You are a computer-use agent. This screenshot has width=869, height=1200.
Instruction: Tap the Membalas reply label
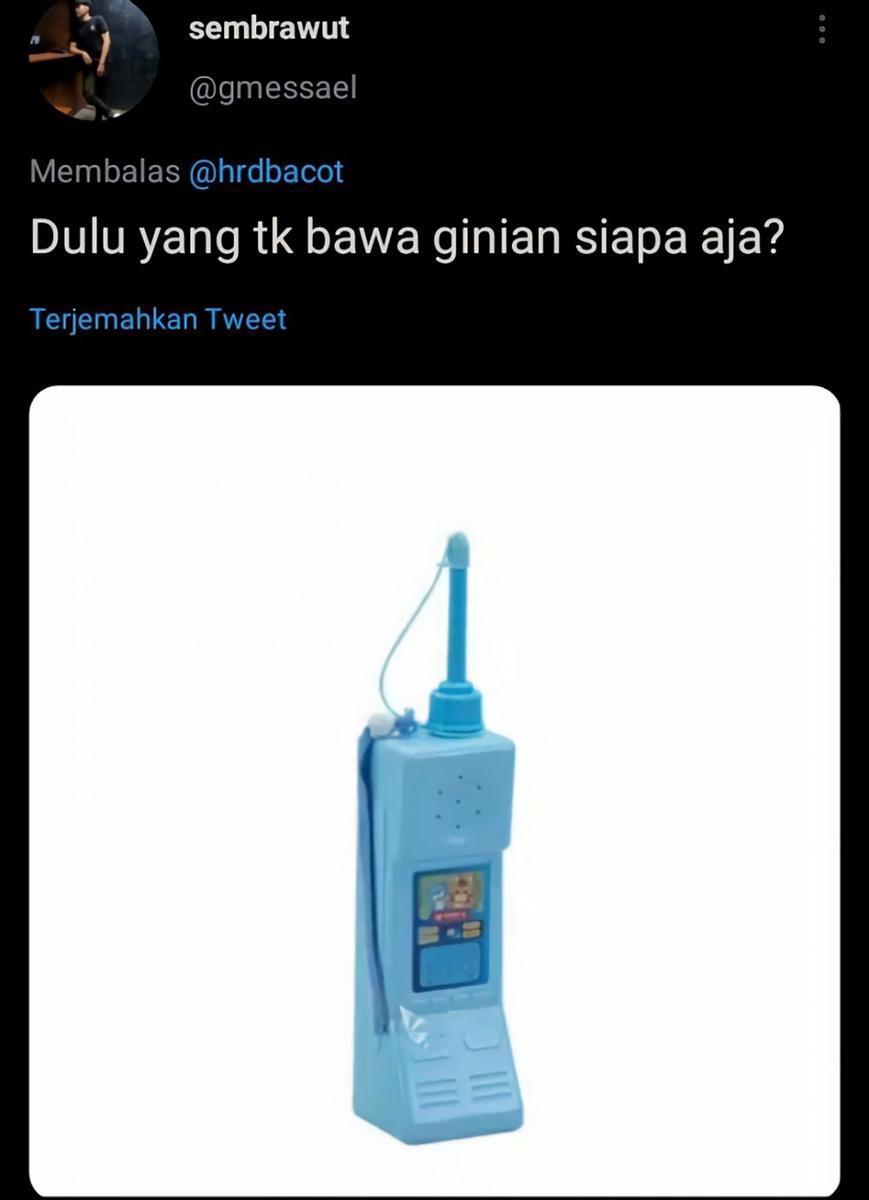point(105,171)
